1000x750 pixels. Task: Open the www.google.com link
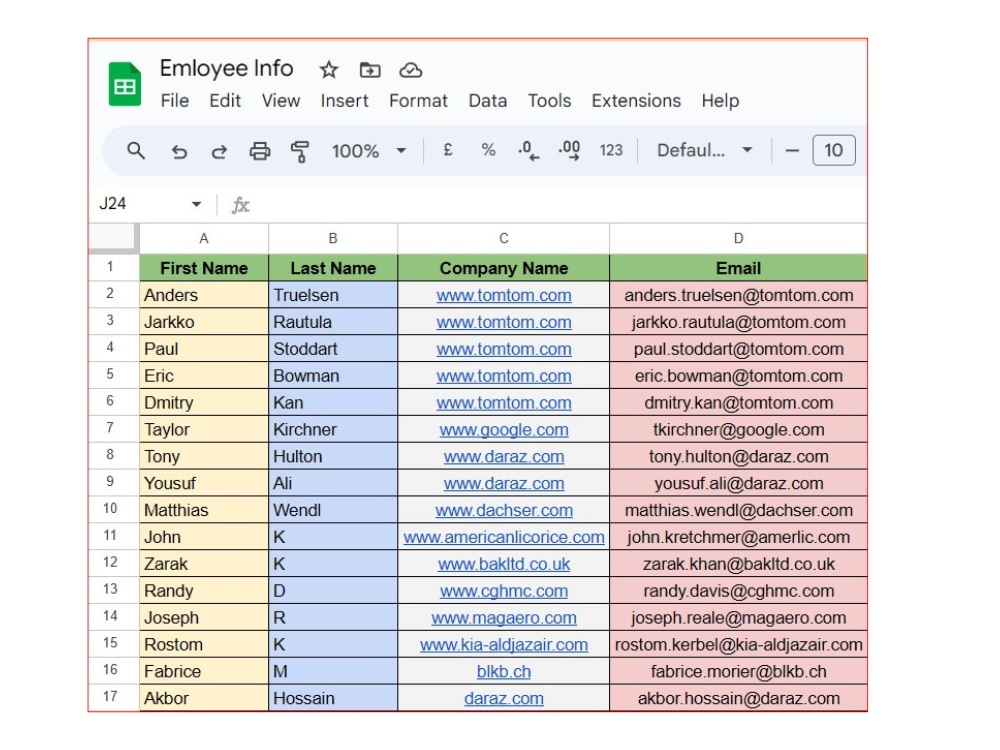(504, 430)
